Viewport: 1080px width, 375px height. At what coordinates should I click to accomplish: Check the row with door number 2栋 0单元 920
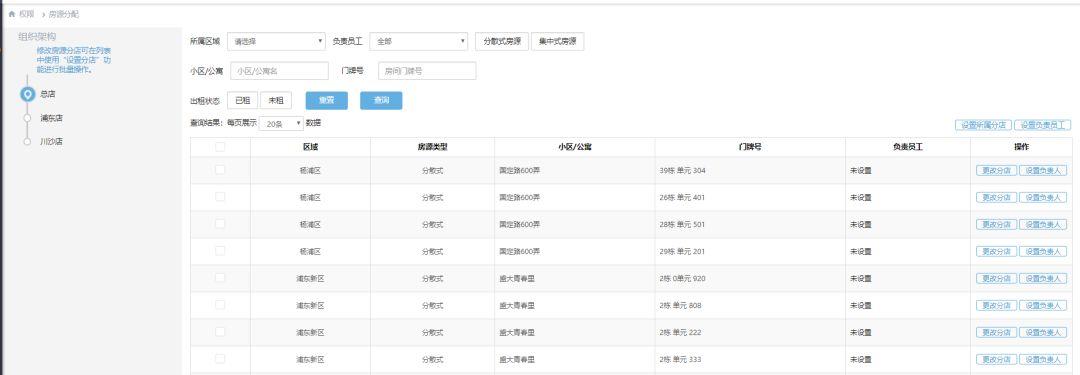click(x=220, y=278)
